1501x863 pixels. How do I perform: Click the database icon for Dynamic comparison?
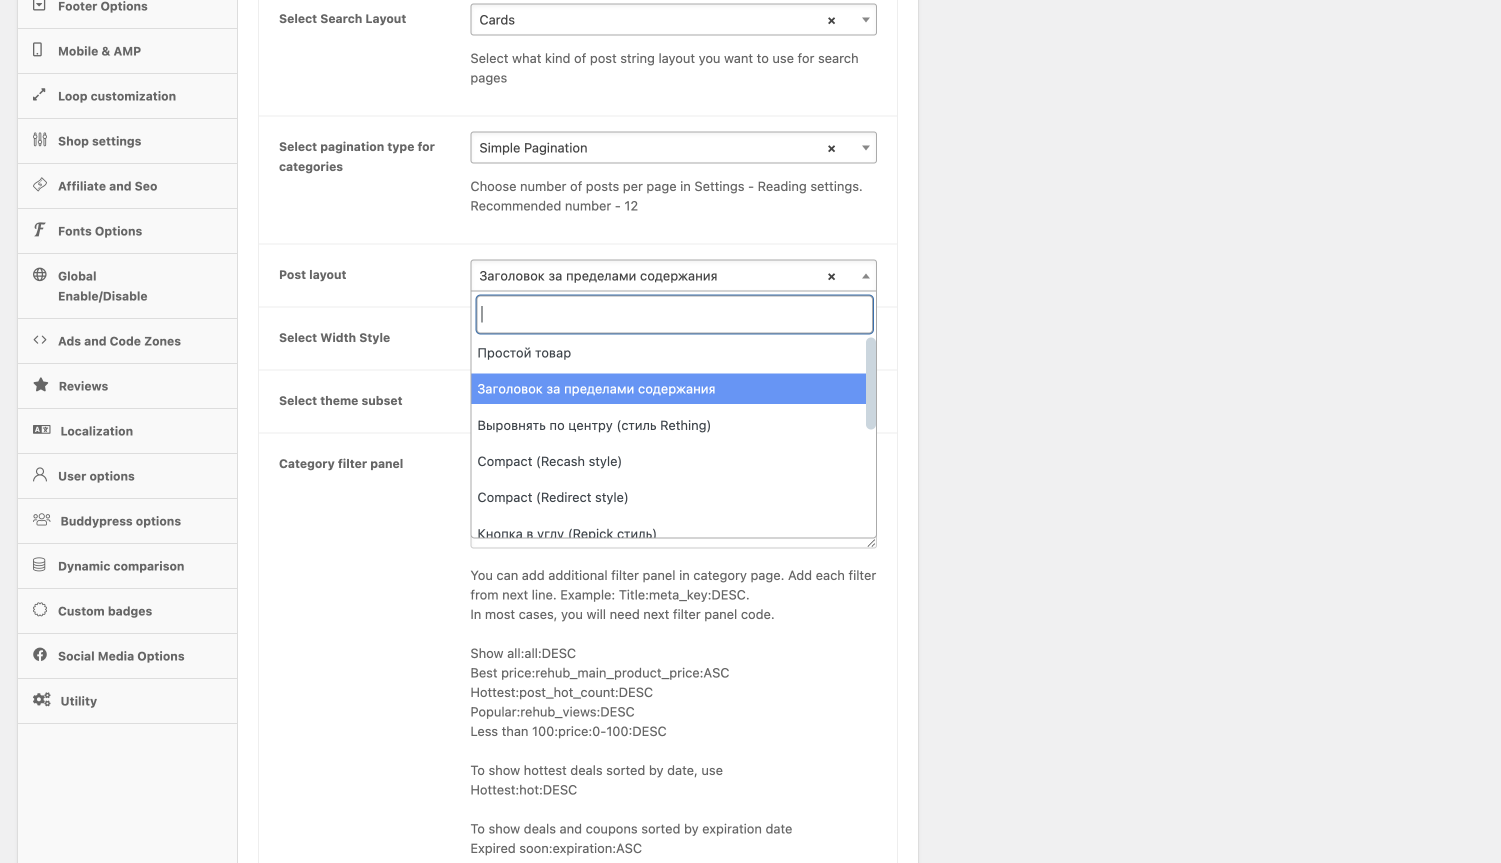coord(40,565)
